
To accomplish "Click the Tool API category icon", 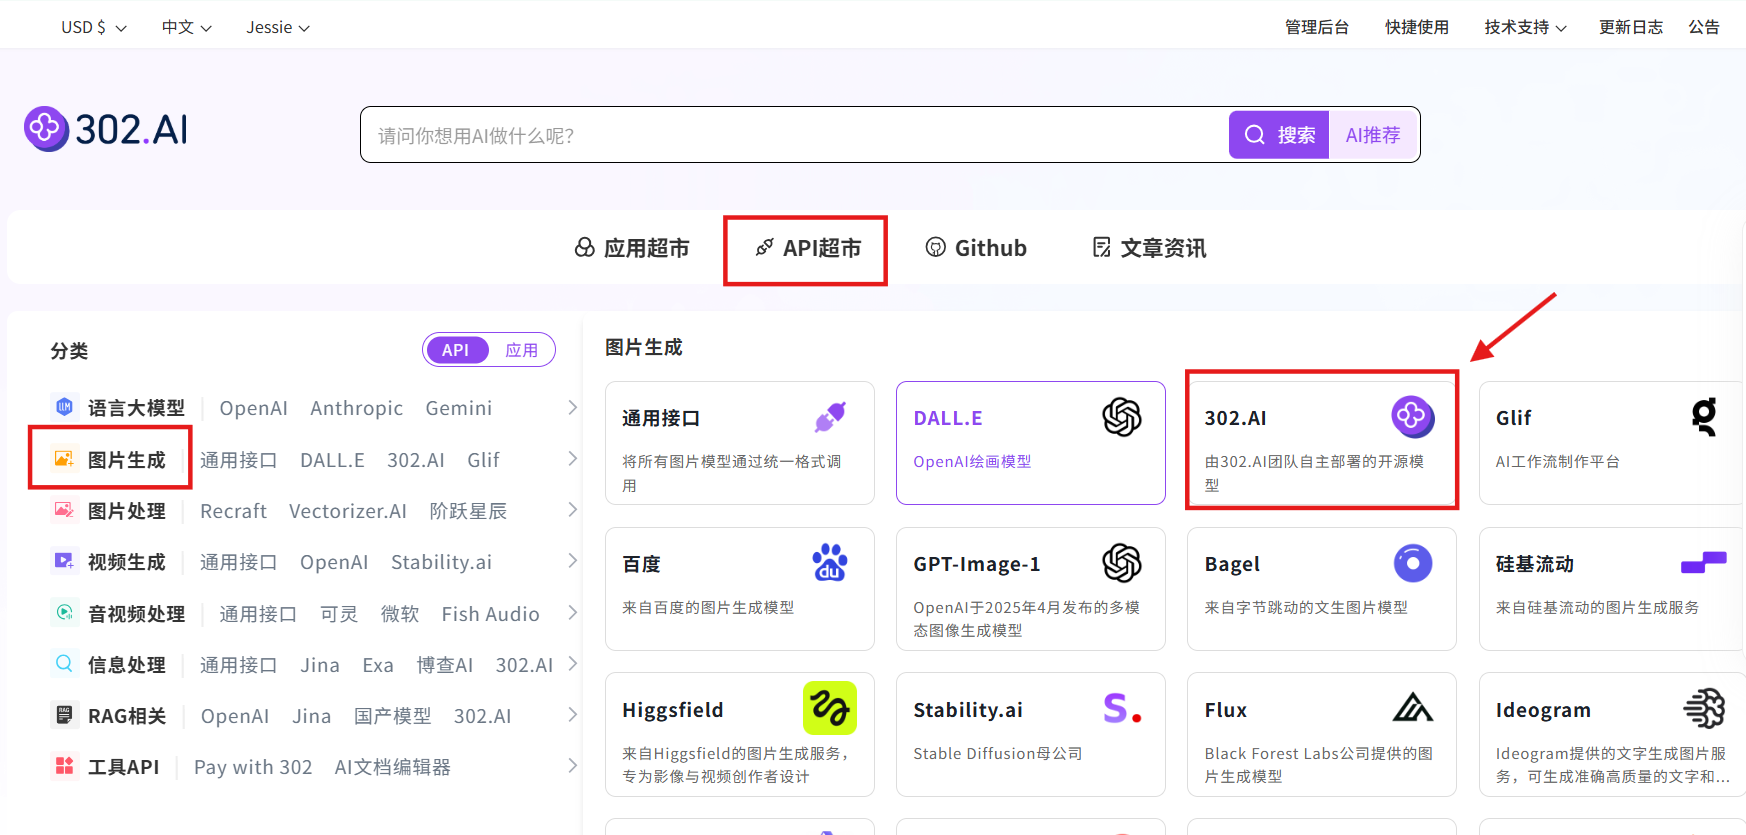I will 64,765.
